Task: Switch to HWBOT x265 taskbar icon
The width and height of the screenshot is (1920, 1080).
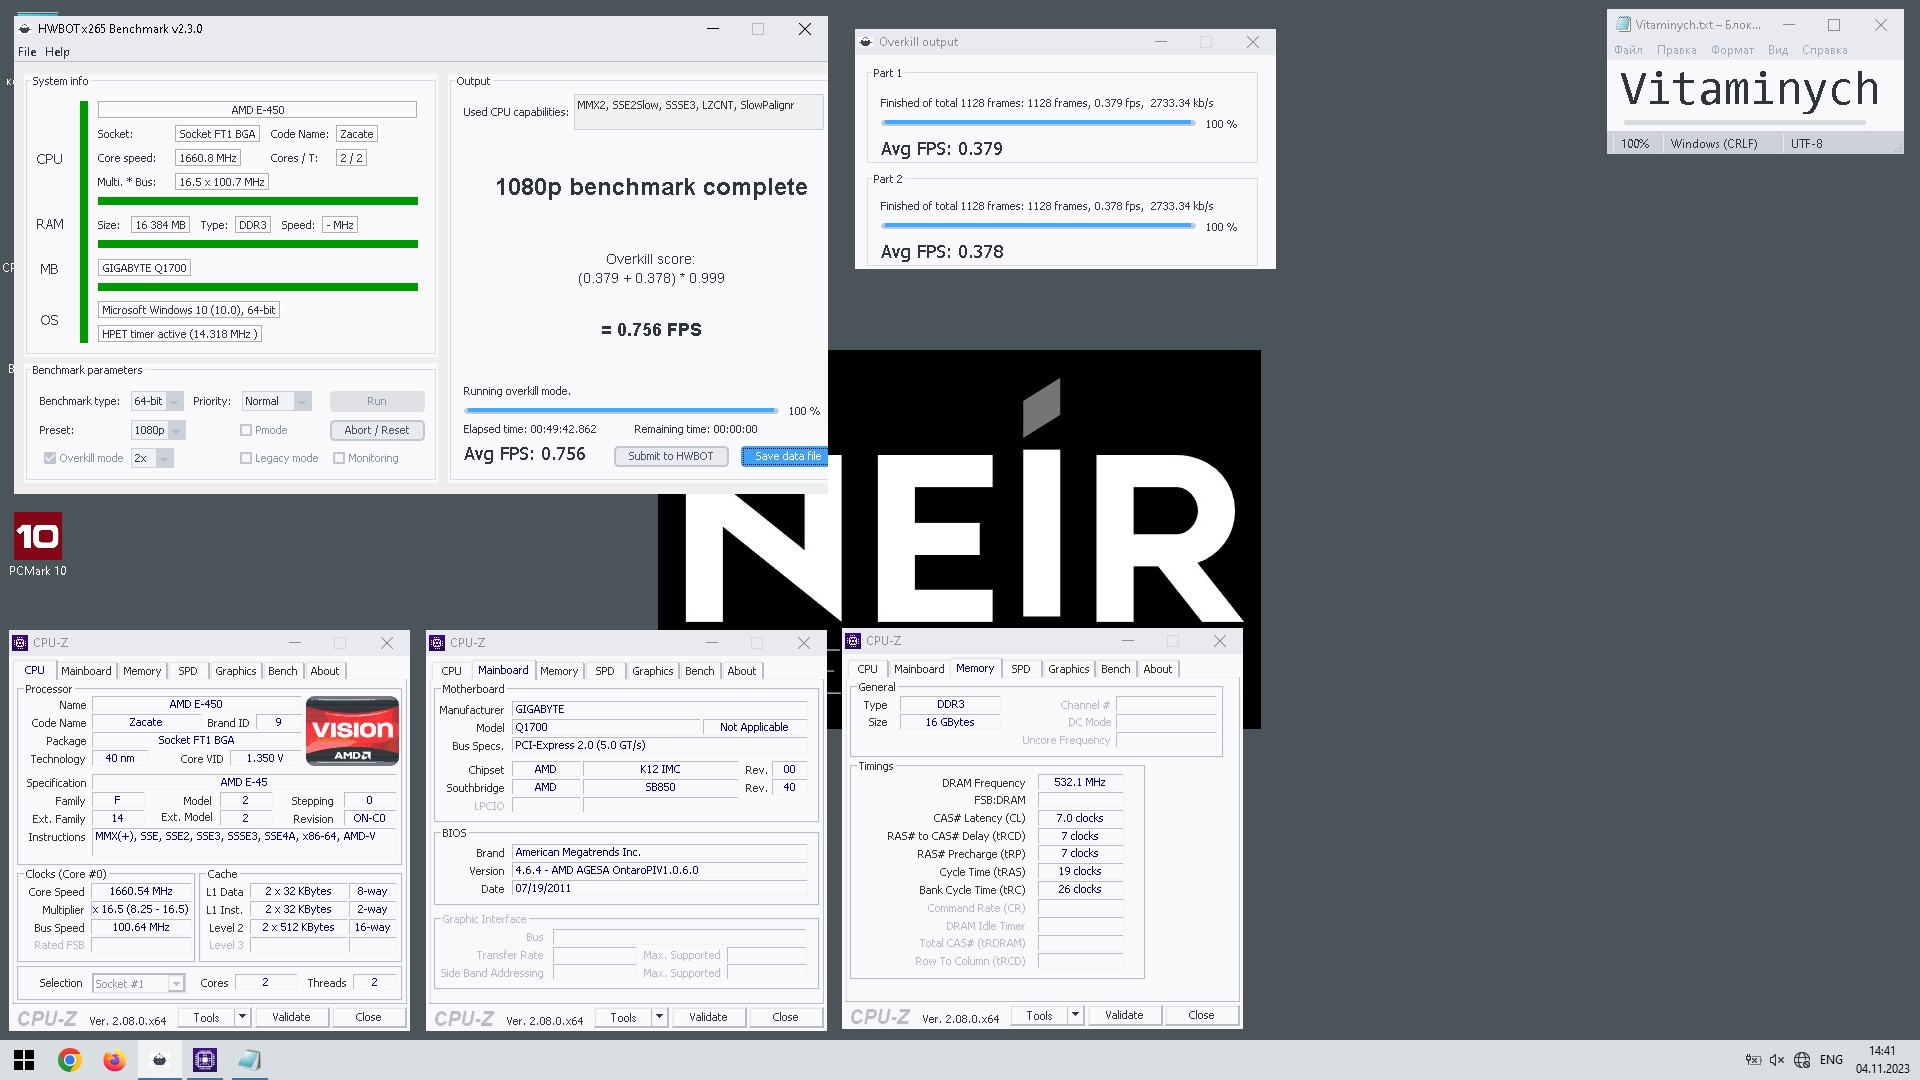Action: coord(159,1060)
